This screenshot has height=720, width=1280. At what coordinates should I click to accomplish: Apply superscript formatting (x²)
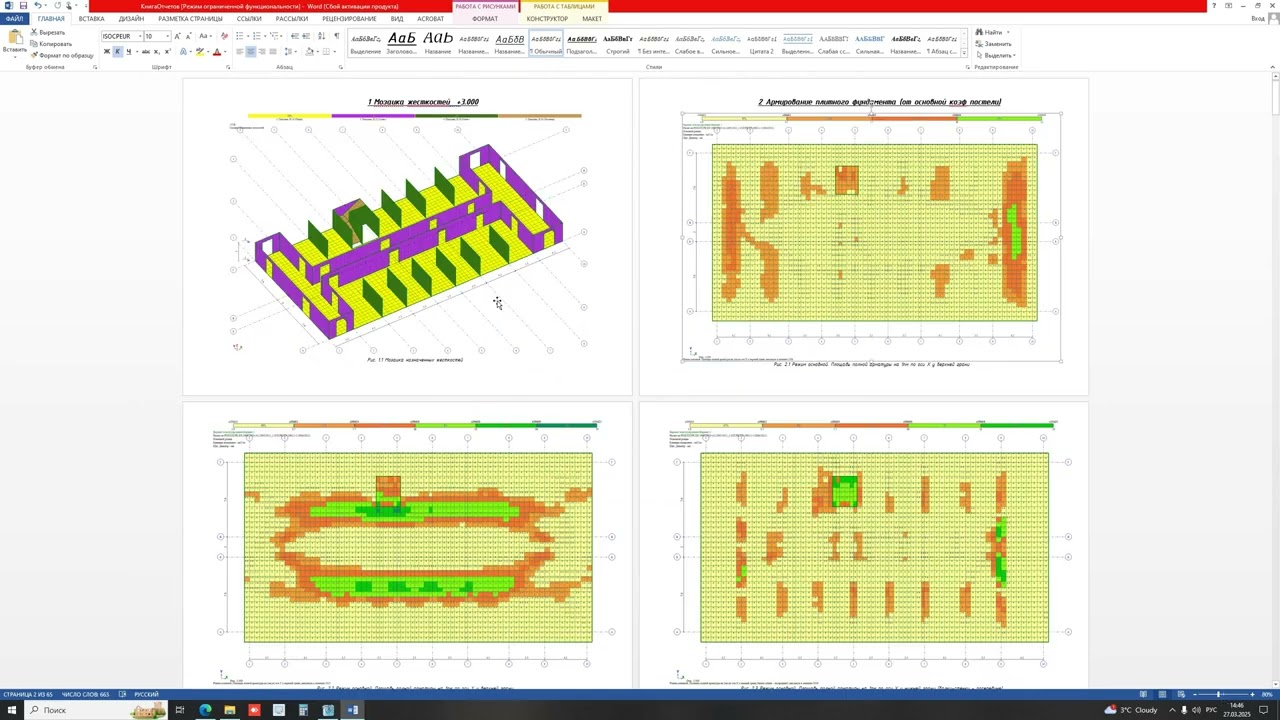tap(168, 52)
